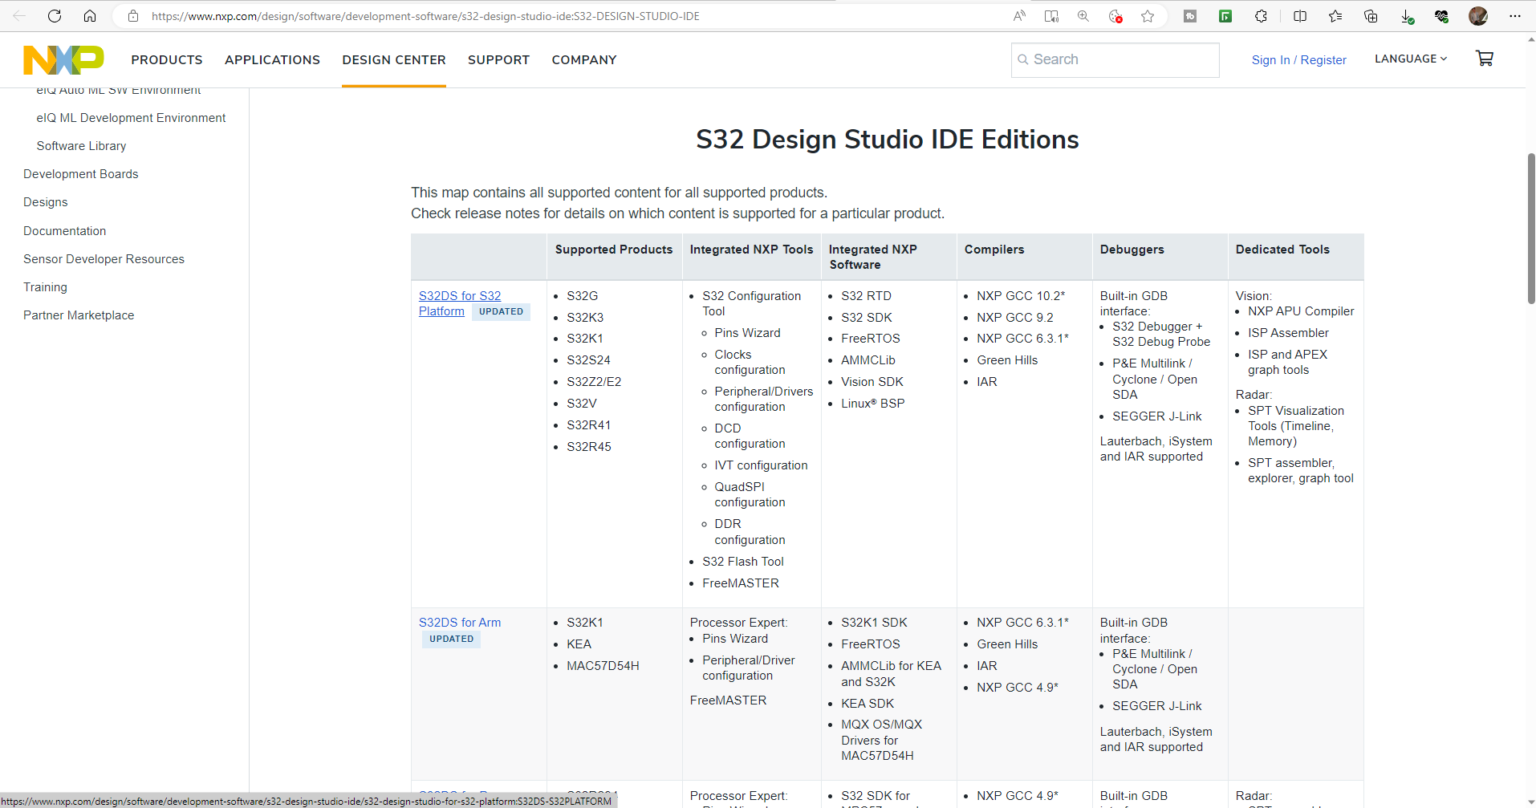The width and height of the screenshot is (1536, 808).
Task: Click the search magnifier icon in NXP search
Action: tap(1023, 60)
